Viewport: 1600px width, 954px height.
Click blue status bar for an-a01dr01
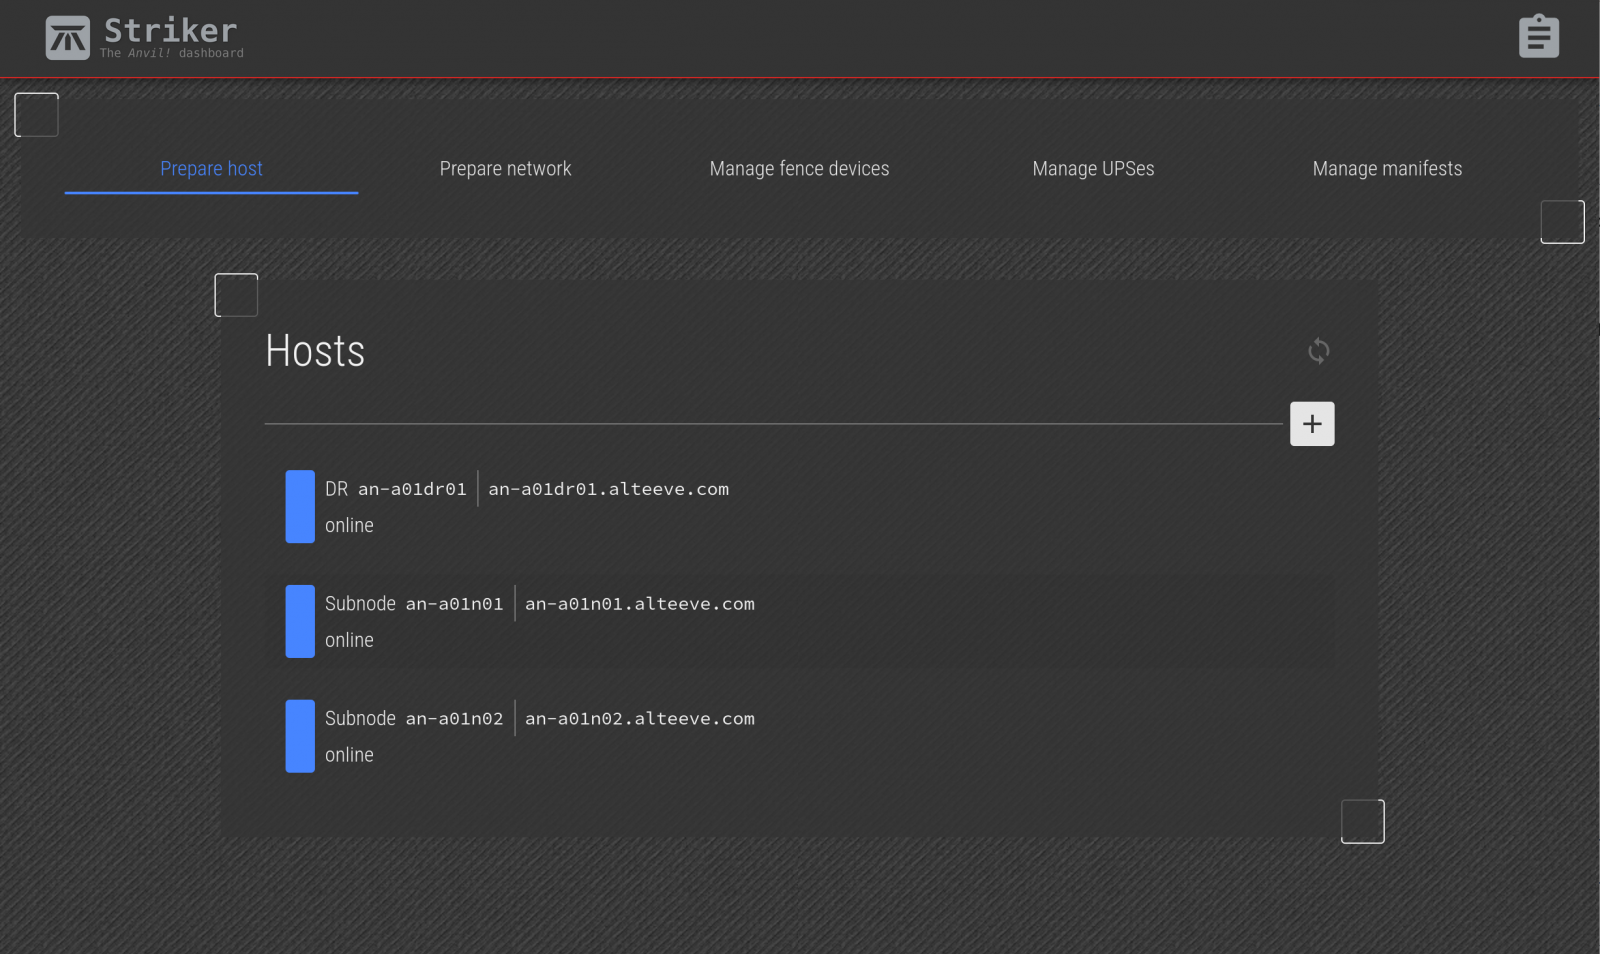tap(300, 507)
